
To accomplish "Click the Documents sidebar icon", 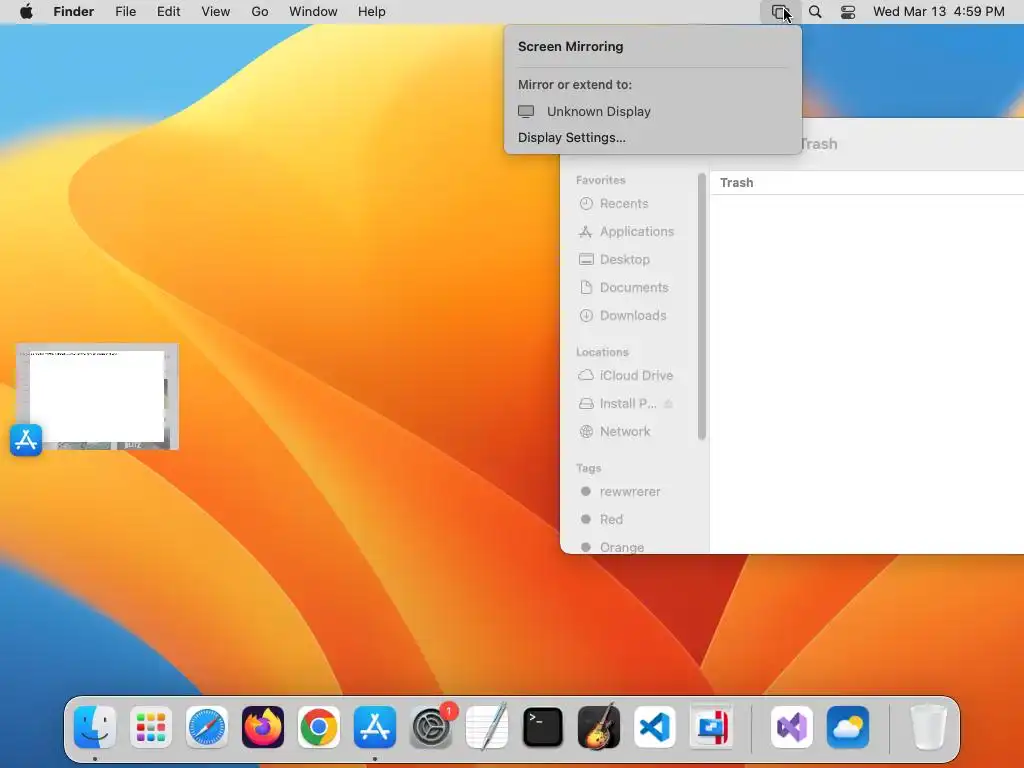I will [586, 287].
